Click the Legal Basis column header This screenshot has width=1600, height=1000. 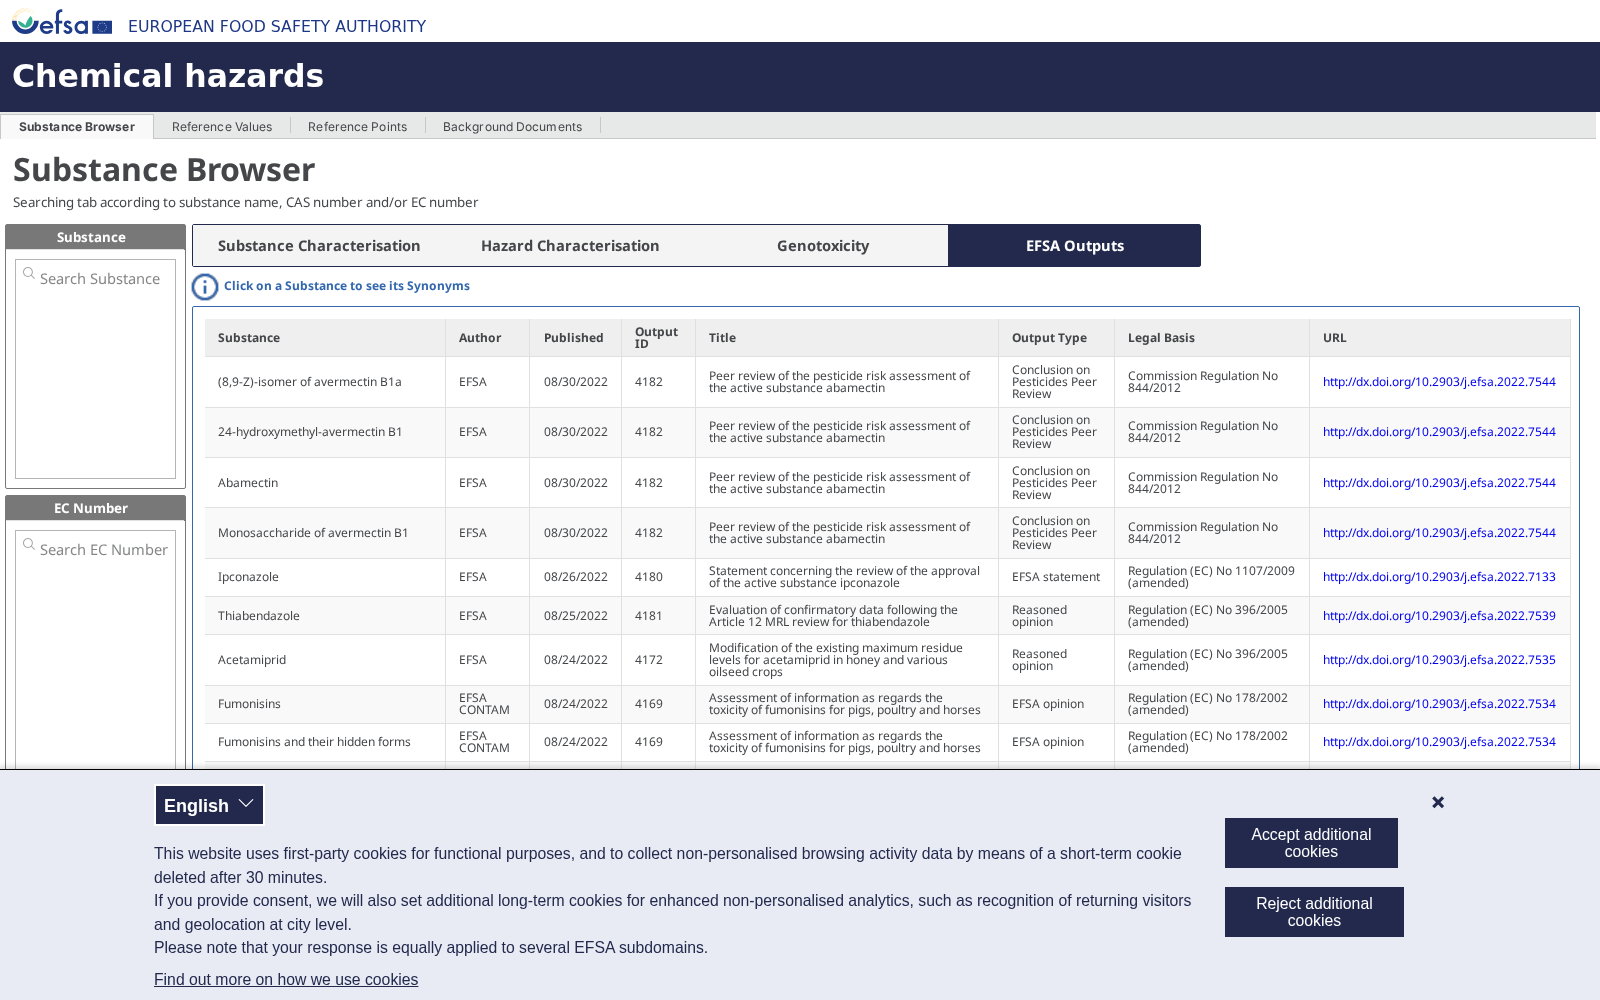tap(1212, 338)
